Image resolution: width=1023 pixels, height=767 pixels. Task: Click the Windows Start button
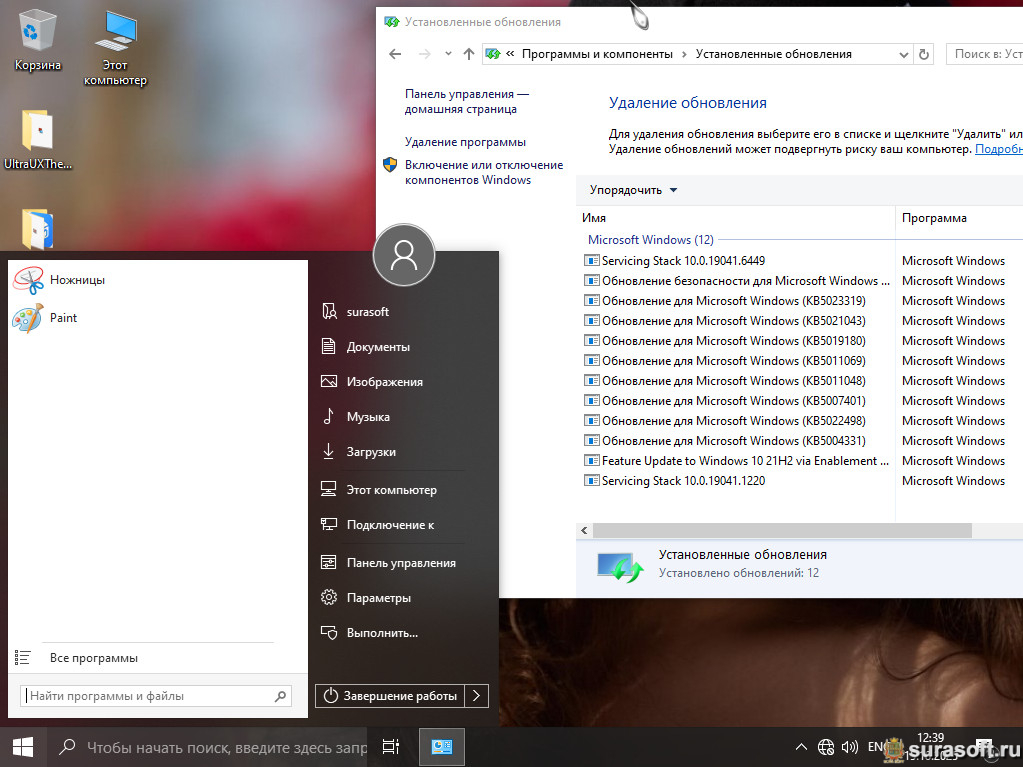[22, 747]
